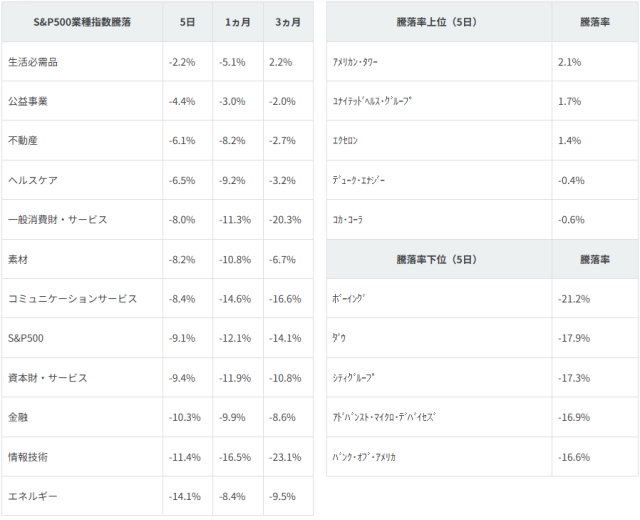Select the 一般消費財・サービス row label
640x520 pixels.
point(56,220)
